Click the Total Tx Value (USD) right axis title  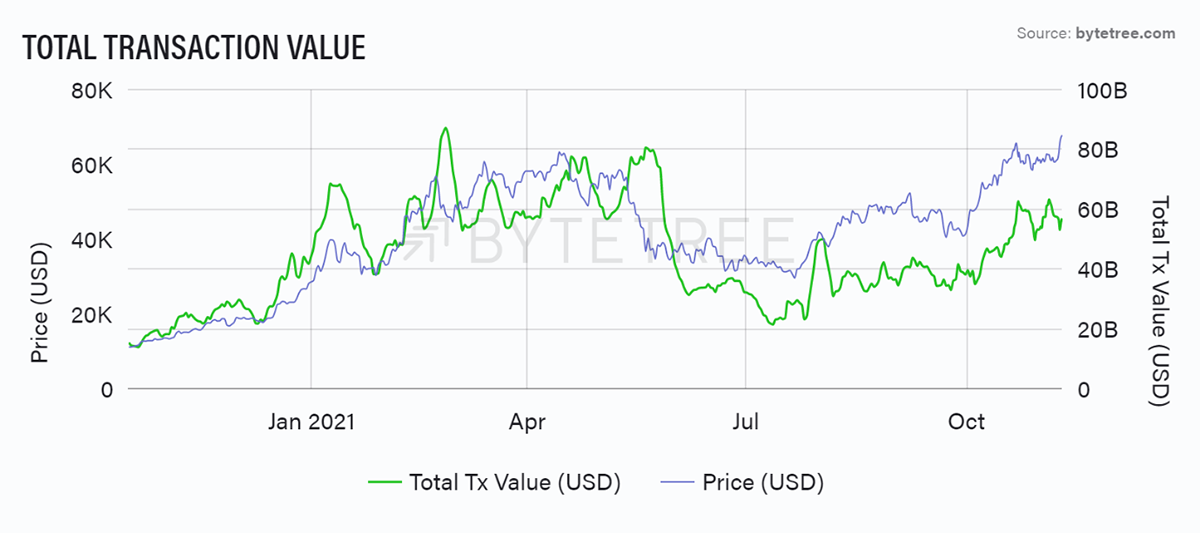[x=1161, y=301]
